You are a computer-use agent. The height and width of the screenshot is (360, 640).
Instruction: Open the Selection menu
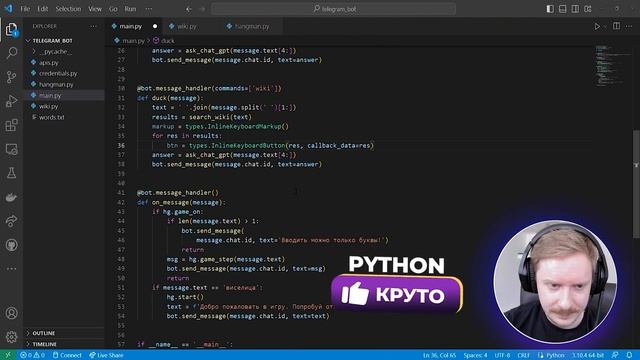click(68, 9)
